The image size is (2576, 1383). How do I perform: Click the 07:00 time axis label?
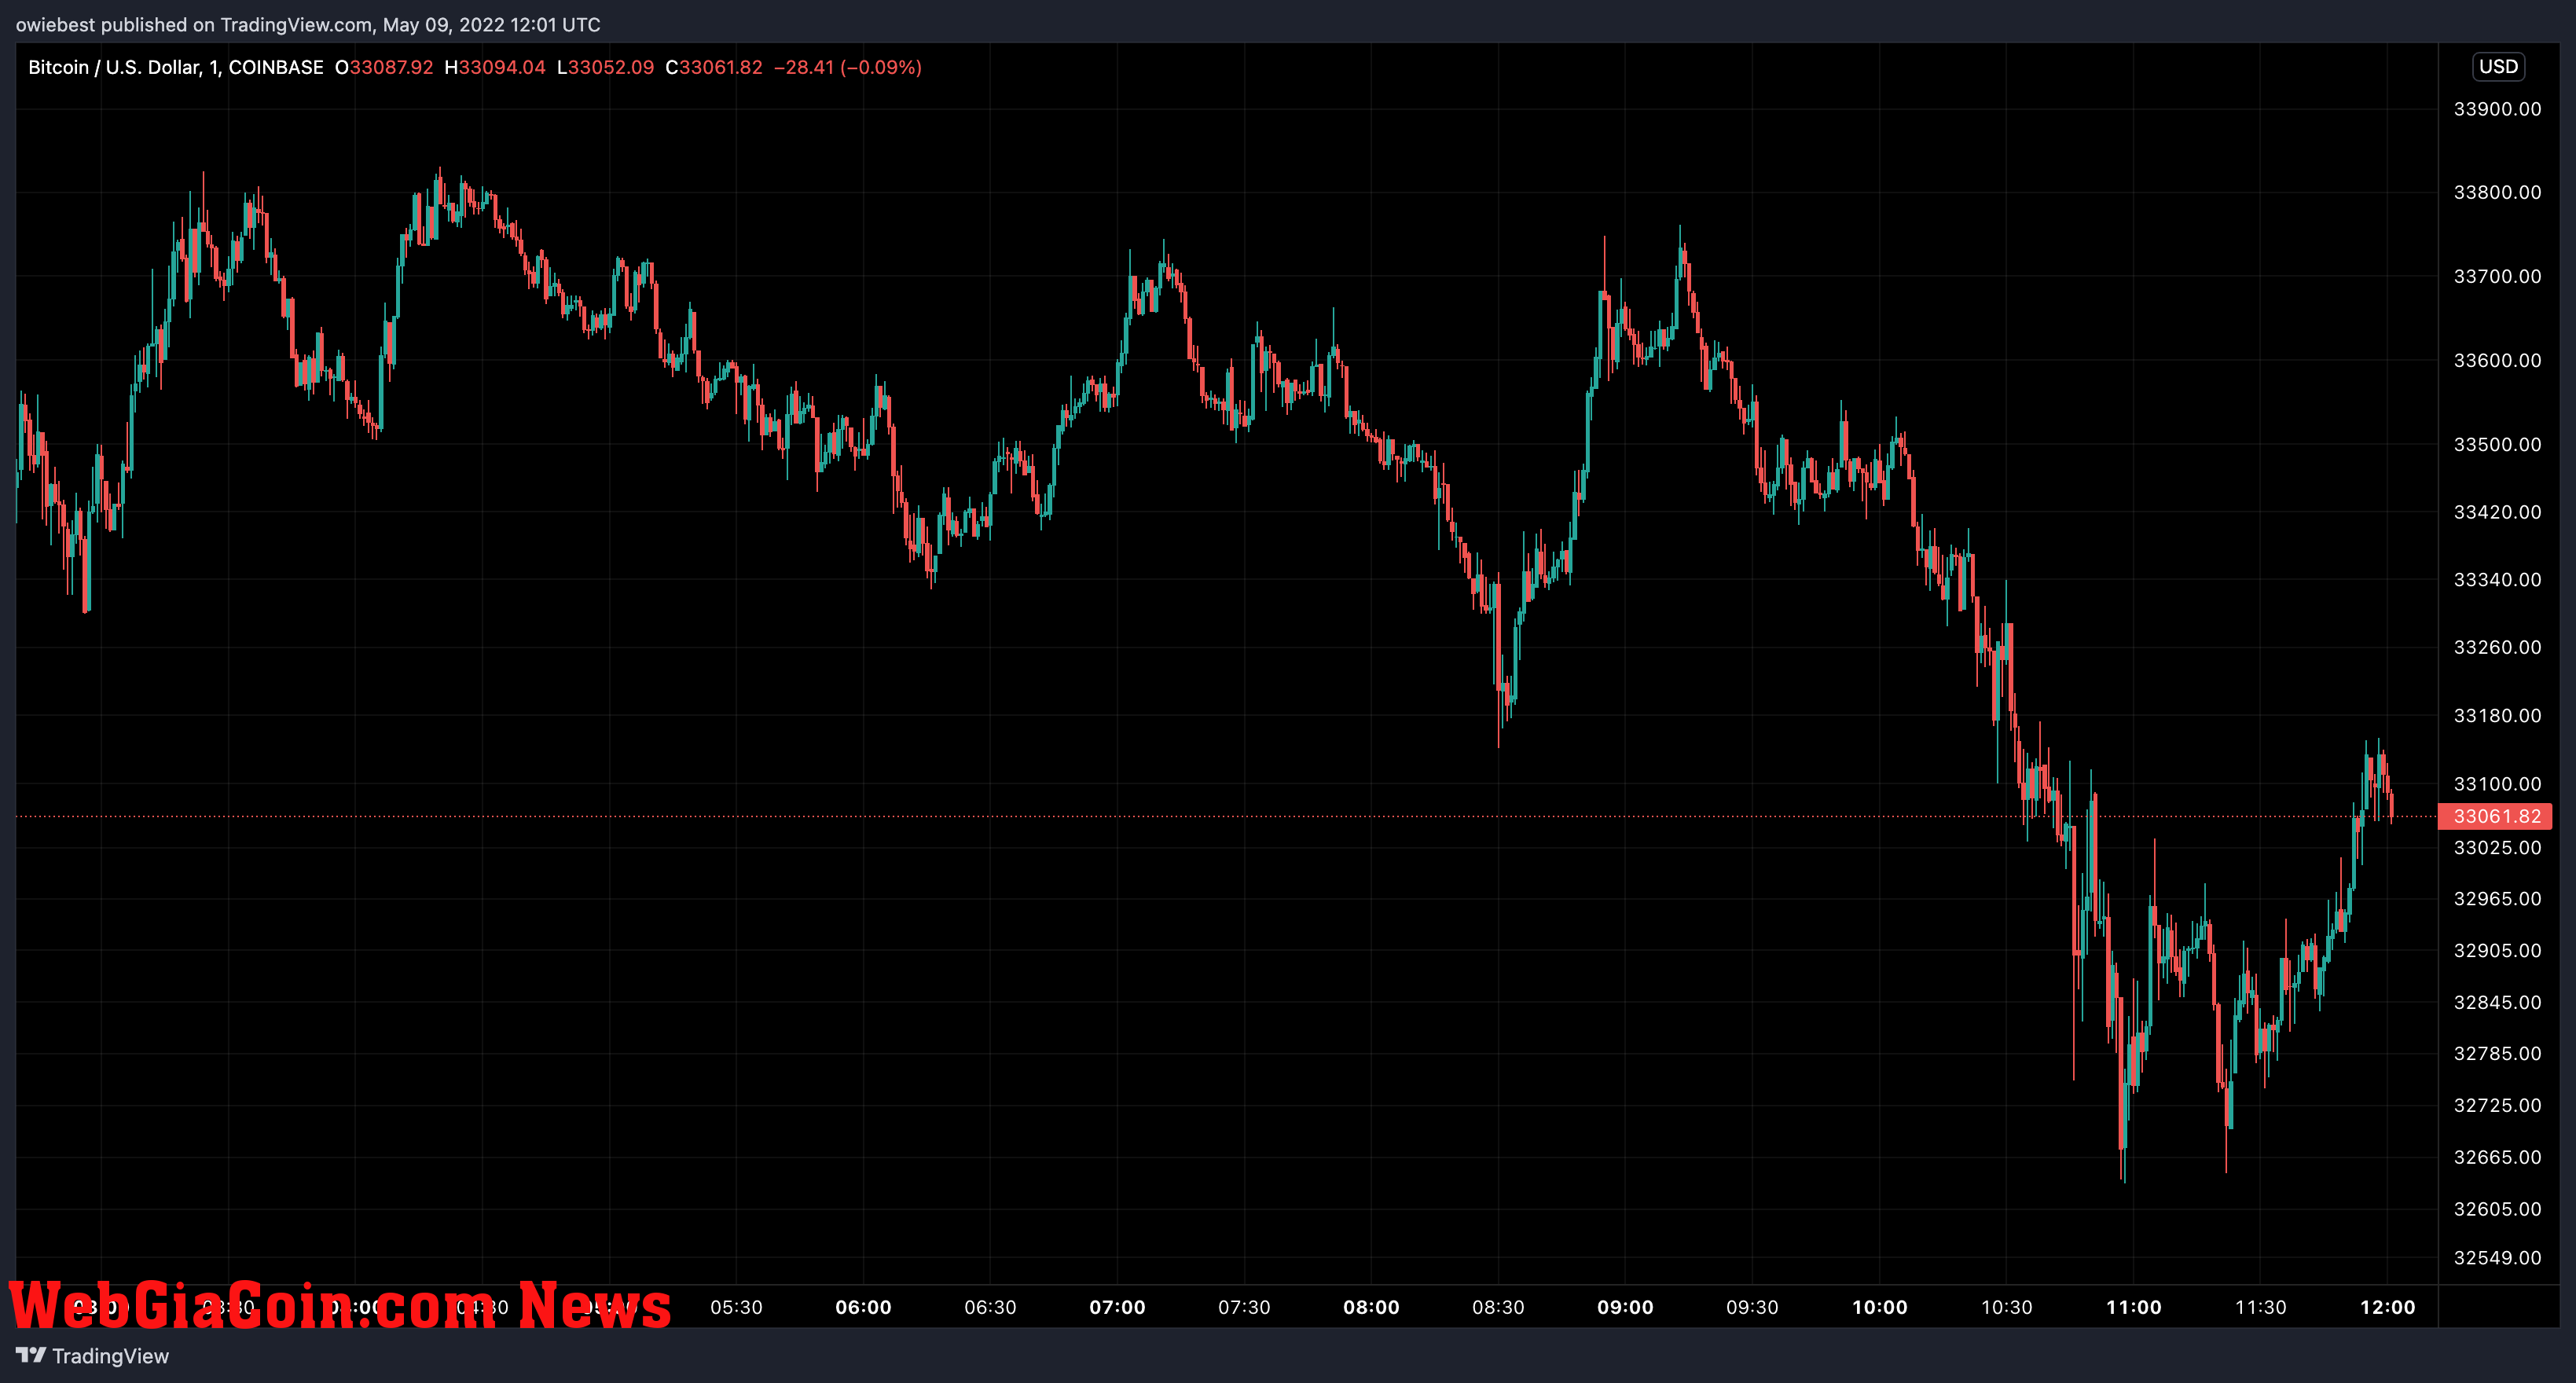pyautogui.click(x=1117, y=1307)
